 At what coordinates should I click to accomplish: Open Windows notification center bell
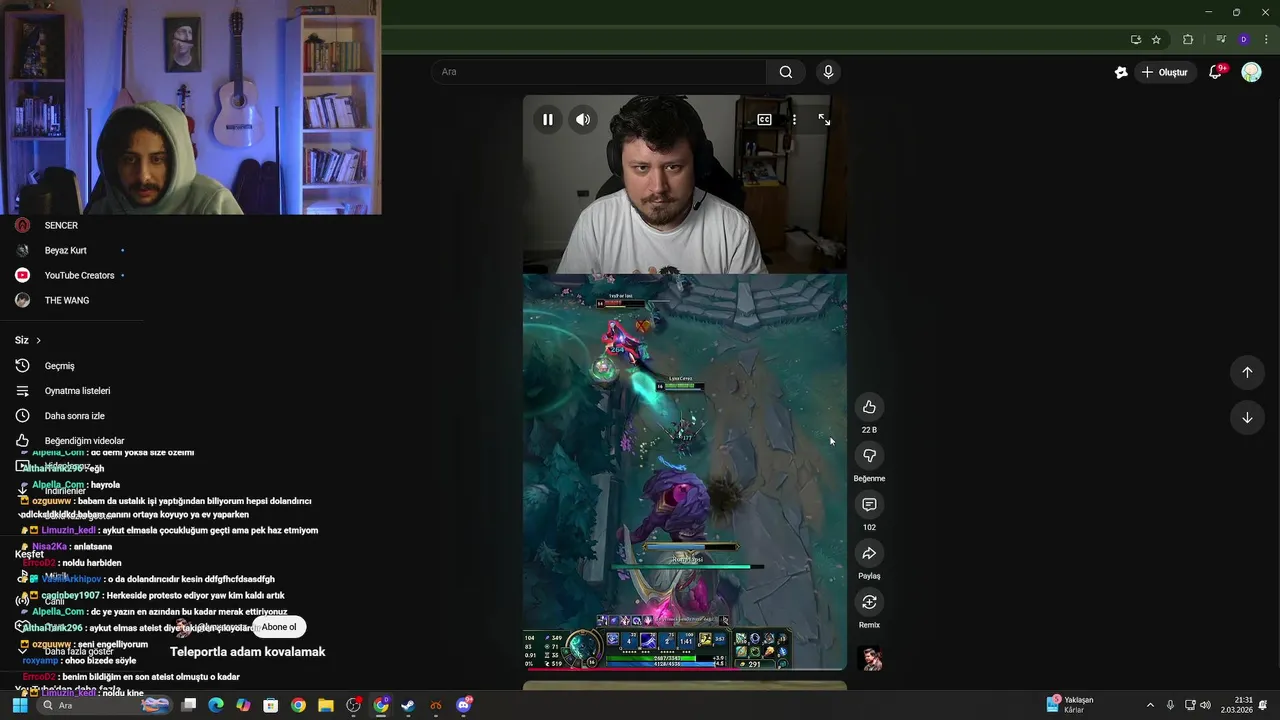pos(1264,705)
